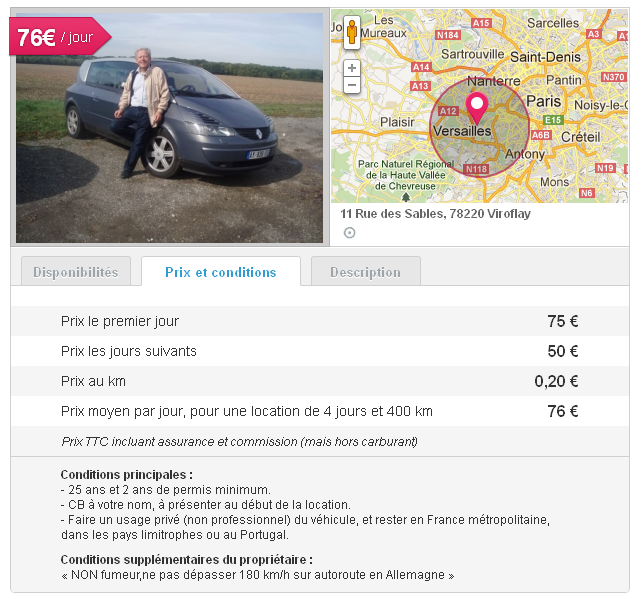Click the Parc Naturel Régional tree icon

click(x=406, y=196)
